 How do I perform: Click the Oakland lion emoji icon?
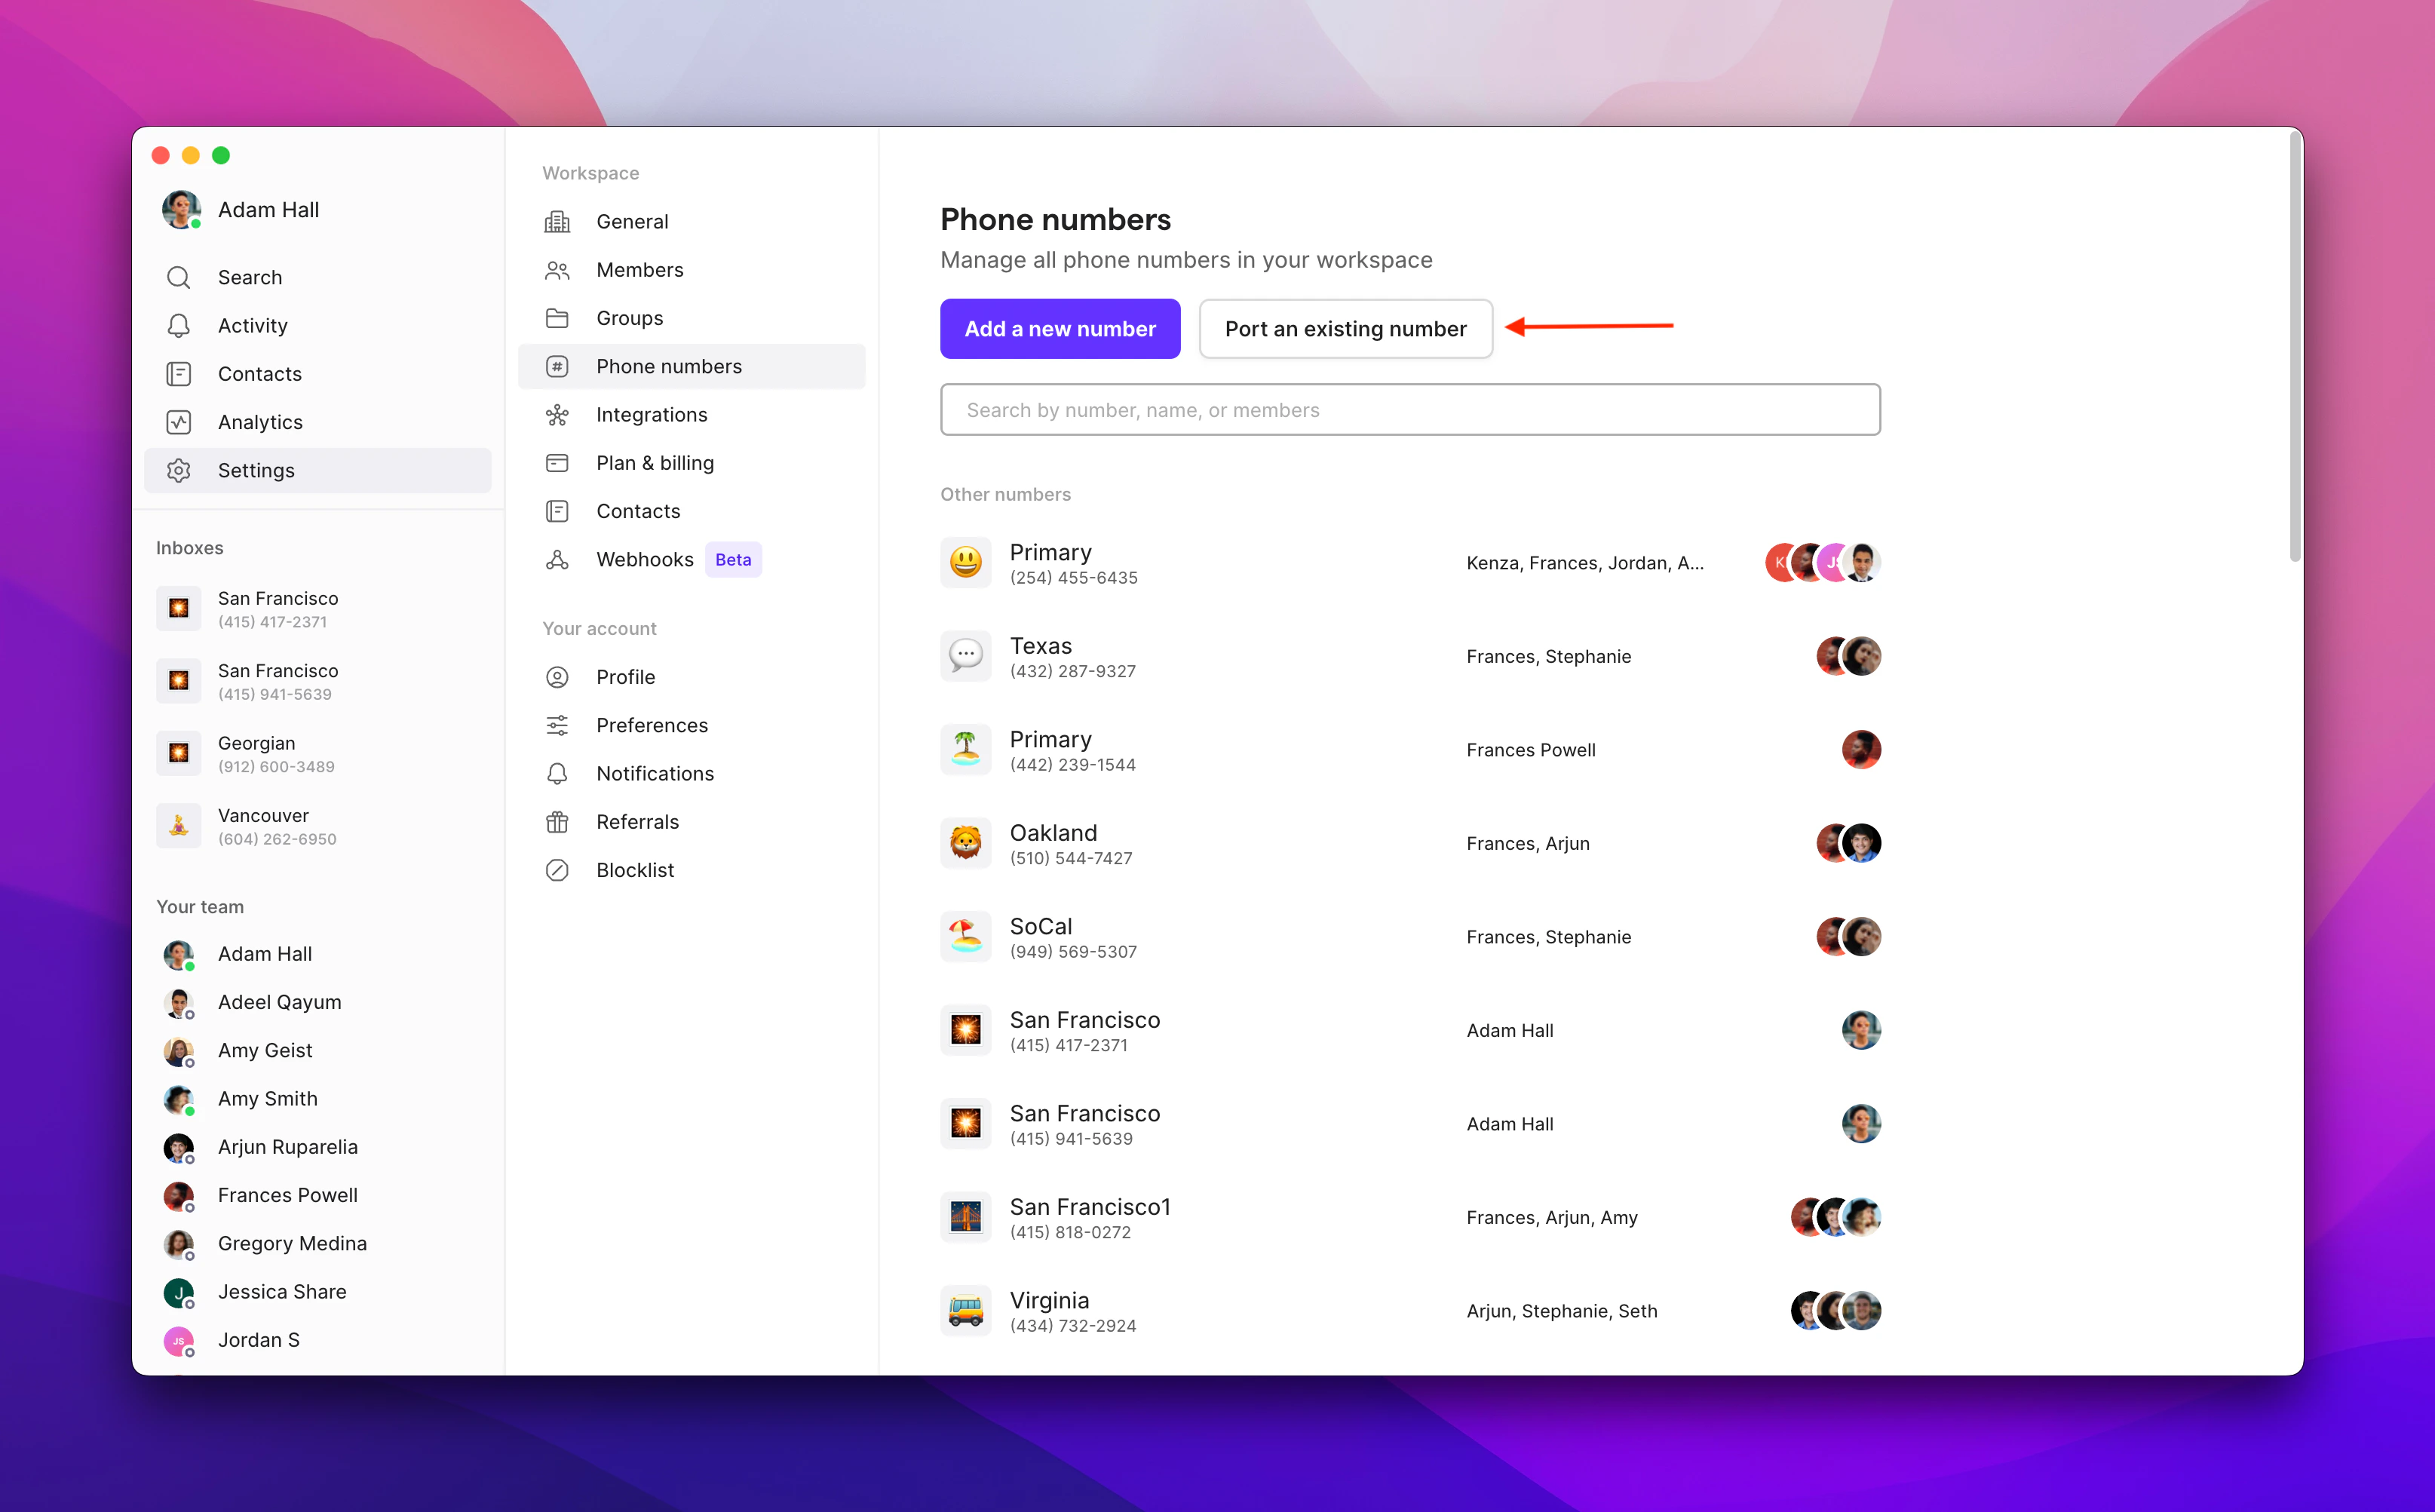[965, 844]
